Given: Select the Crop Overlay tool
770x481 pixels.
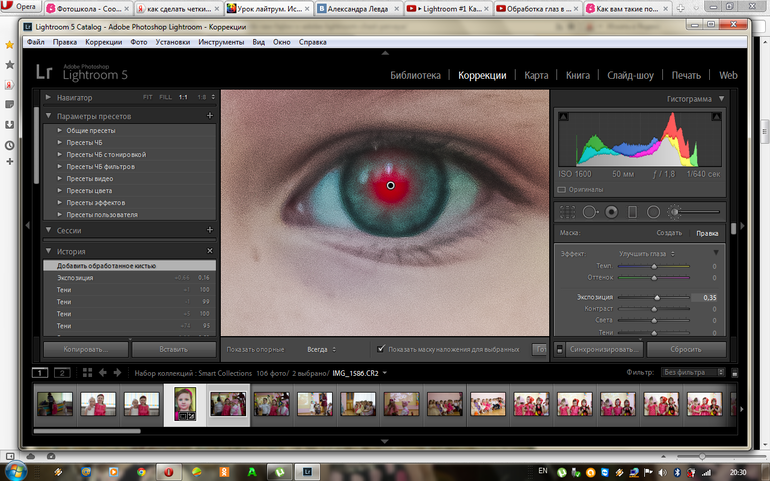Looking at the screenshot, I should [567, 212].
